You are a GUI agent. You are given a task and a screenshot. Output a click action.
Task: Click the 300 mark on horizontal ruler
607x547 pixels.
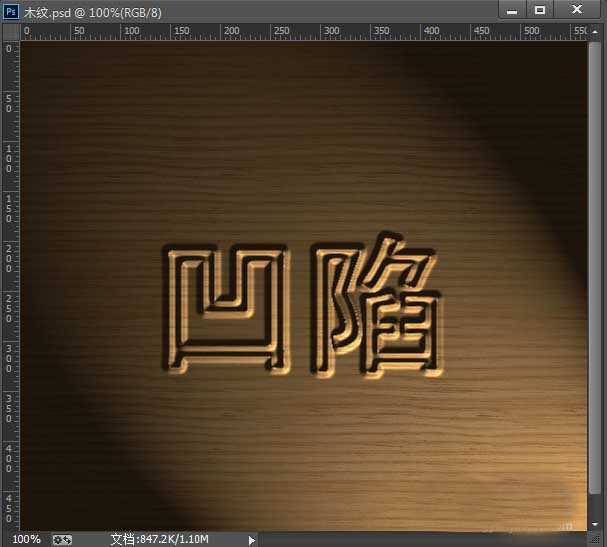coord(332,31)
